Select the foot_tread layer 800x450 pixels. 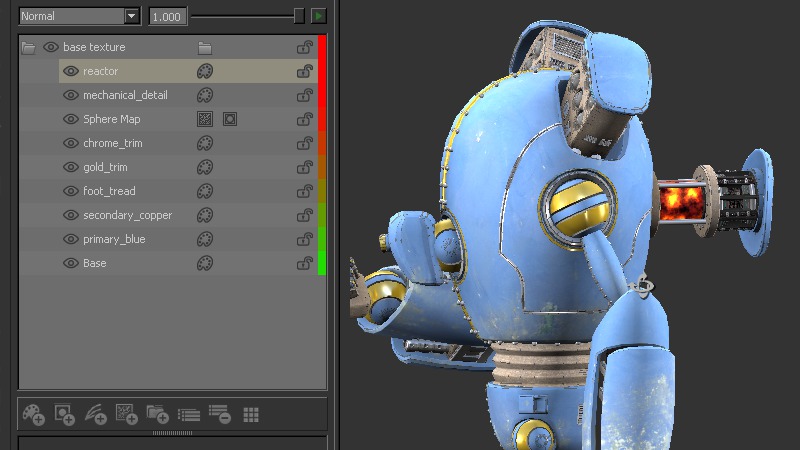[109, 191]
